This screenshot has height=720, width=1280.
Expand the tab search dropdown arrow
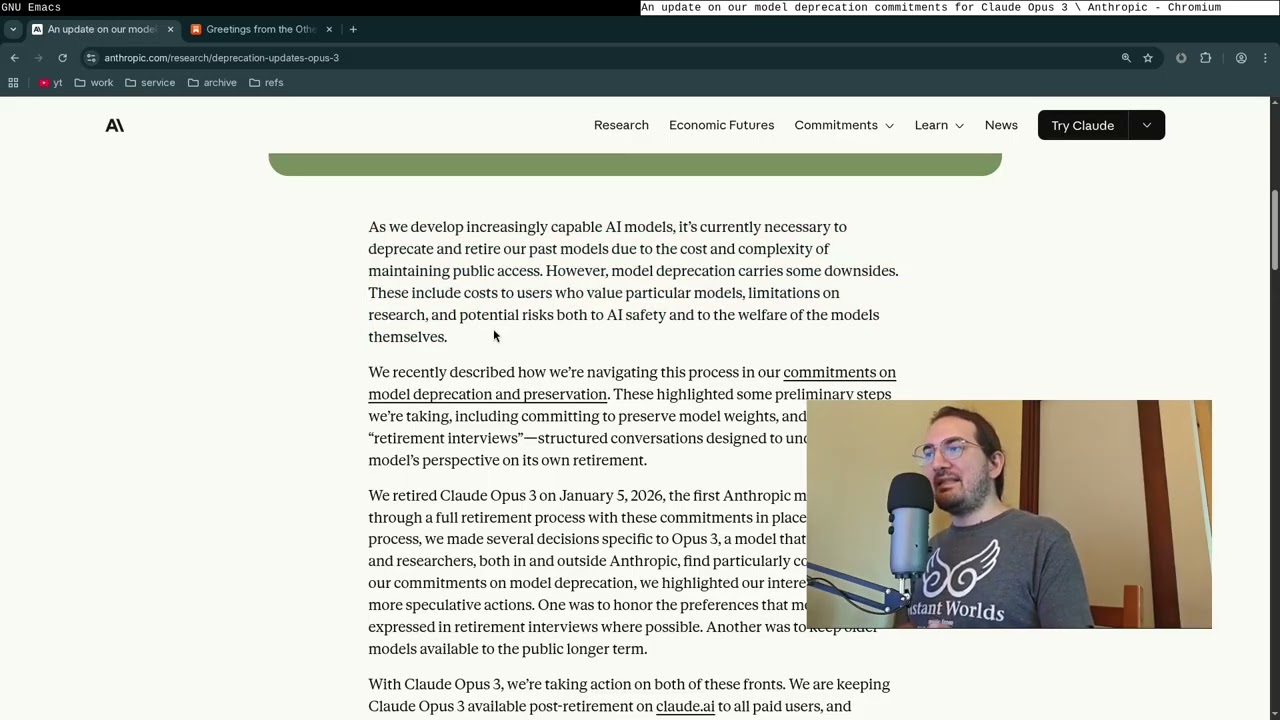point(12,29)
